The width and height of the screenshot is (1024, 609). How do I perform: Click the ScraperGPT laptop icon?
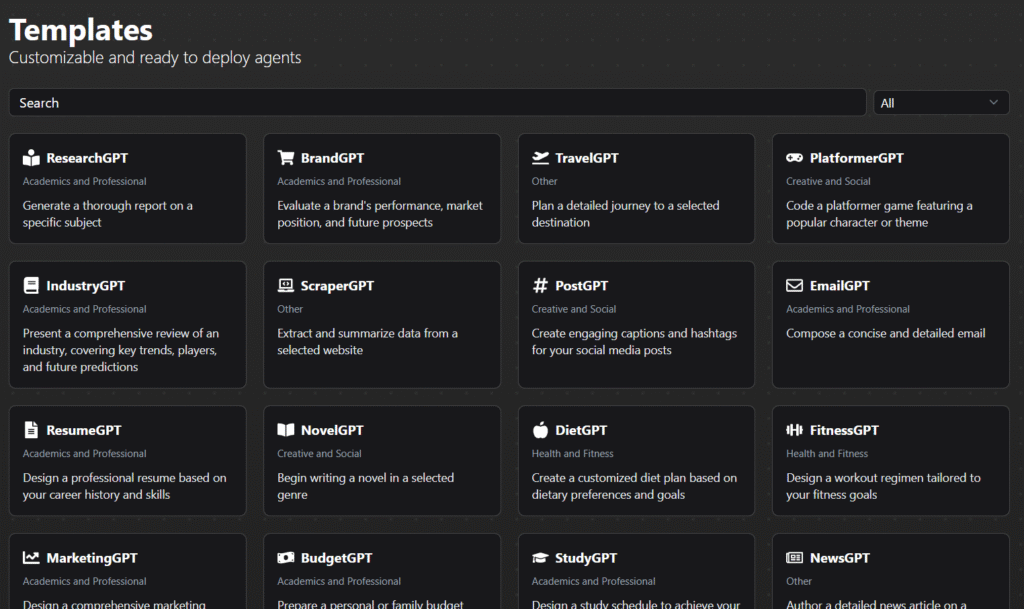coord(285,285)
